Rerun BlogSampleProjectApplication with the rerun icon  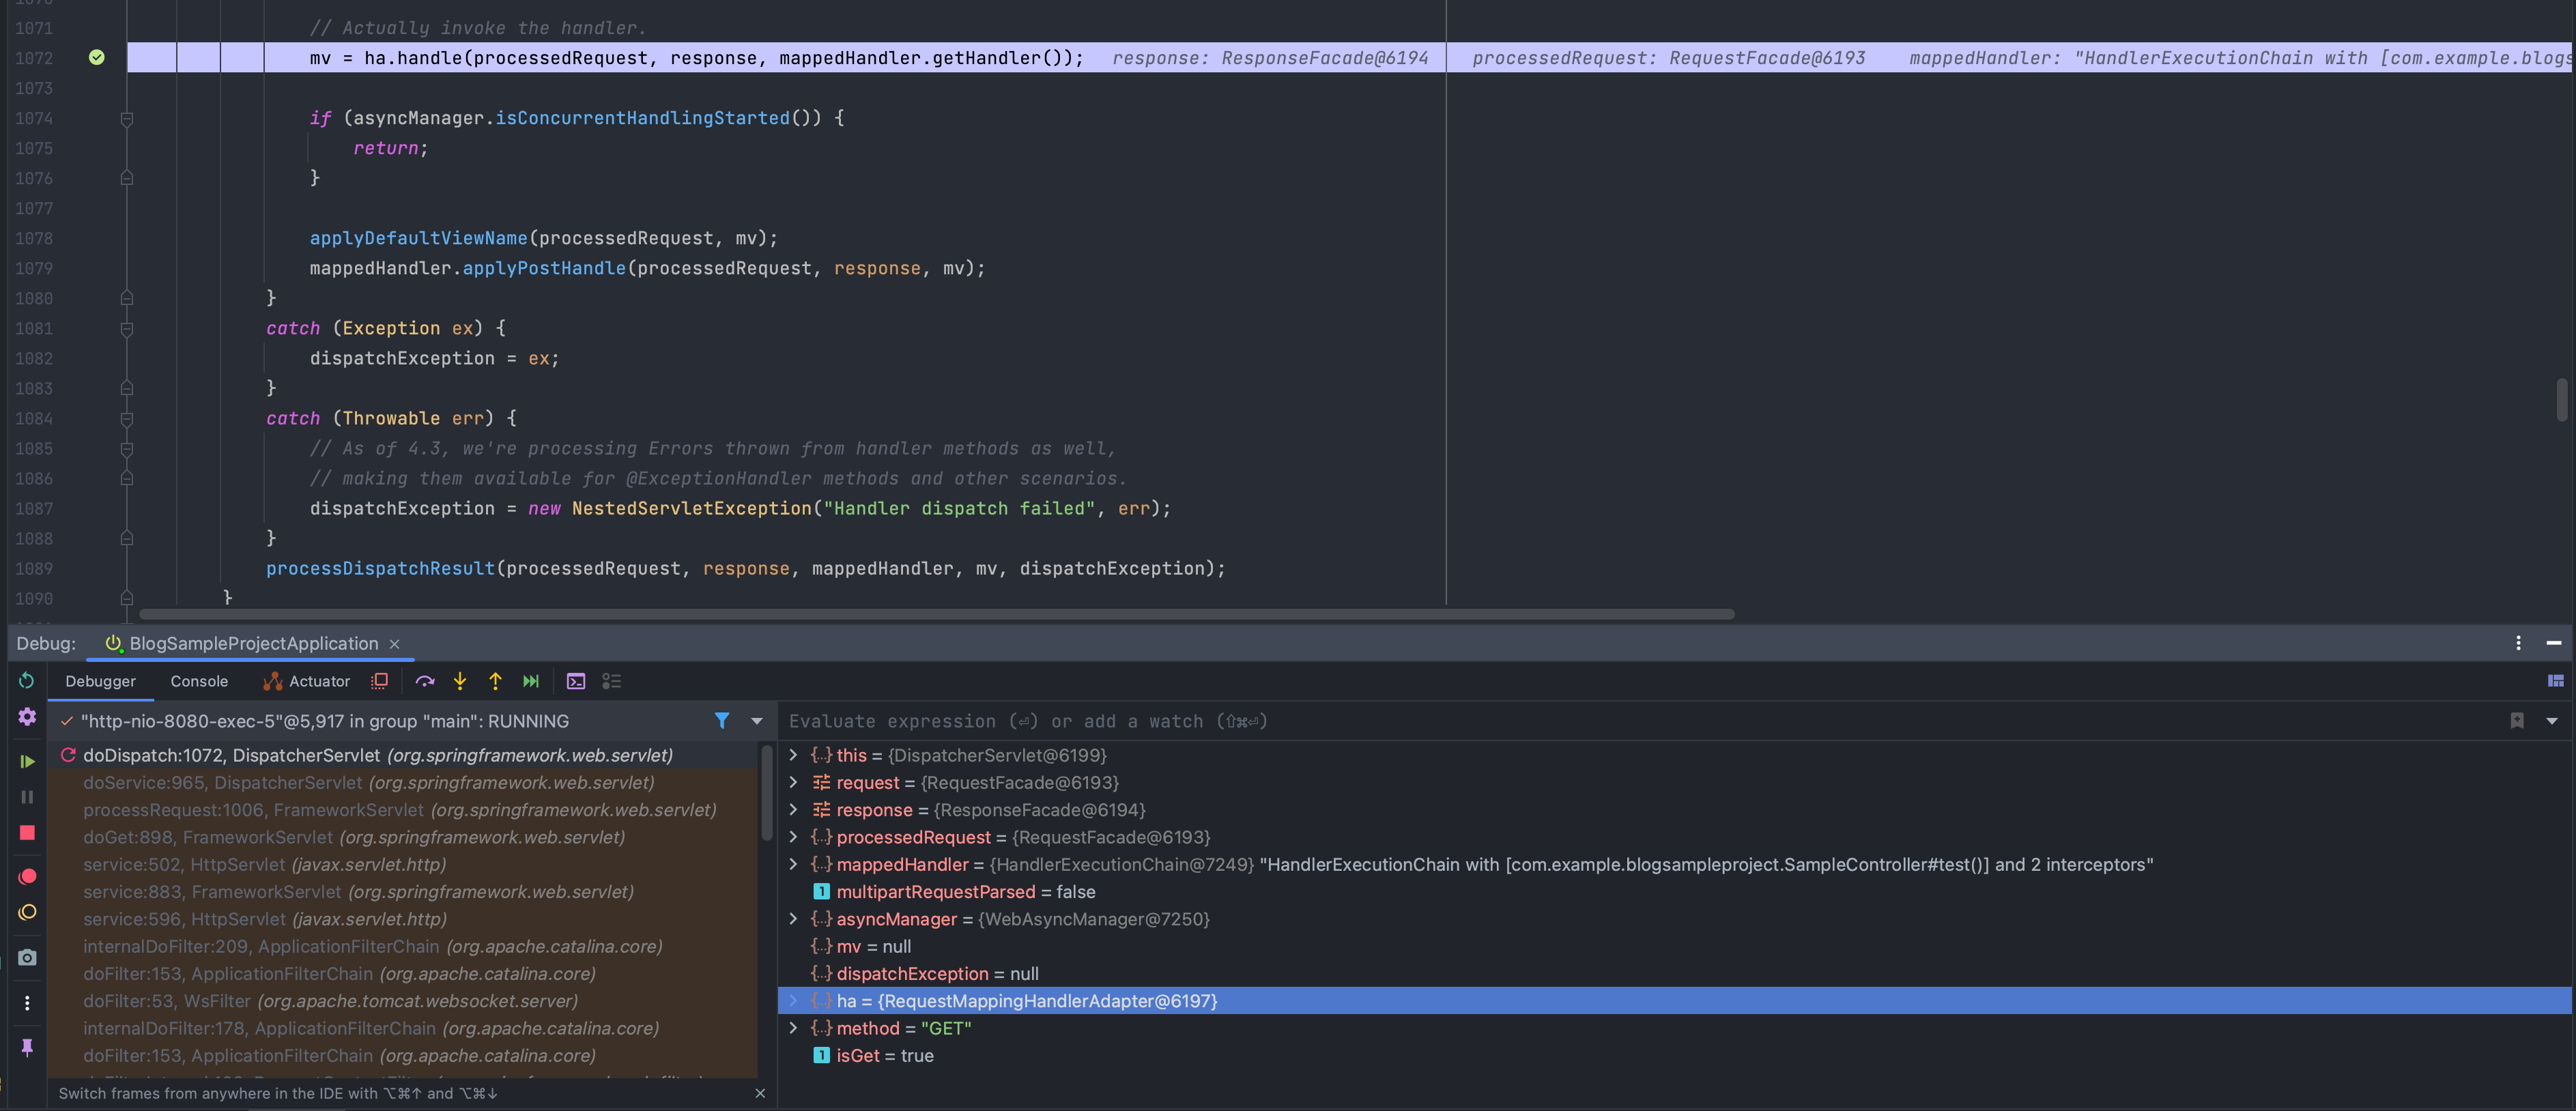(x=27, y=681)
